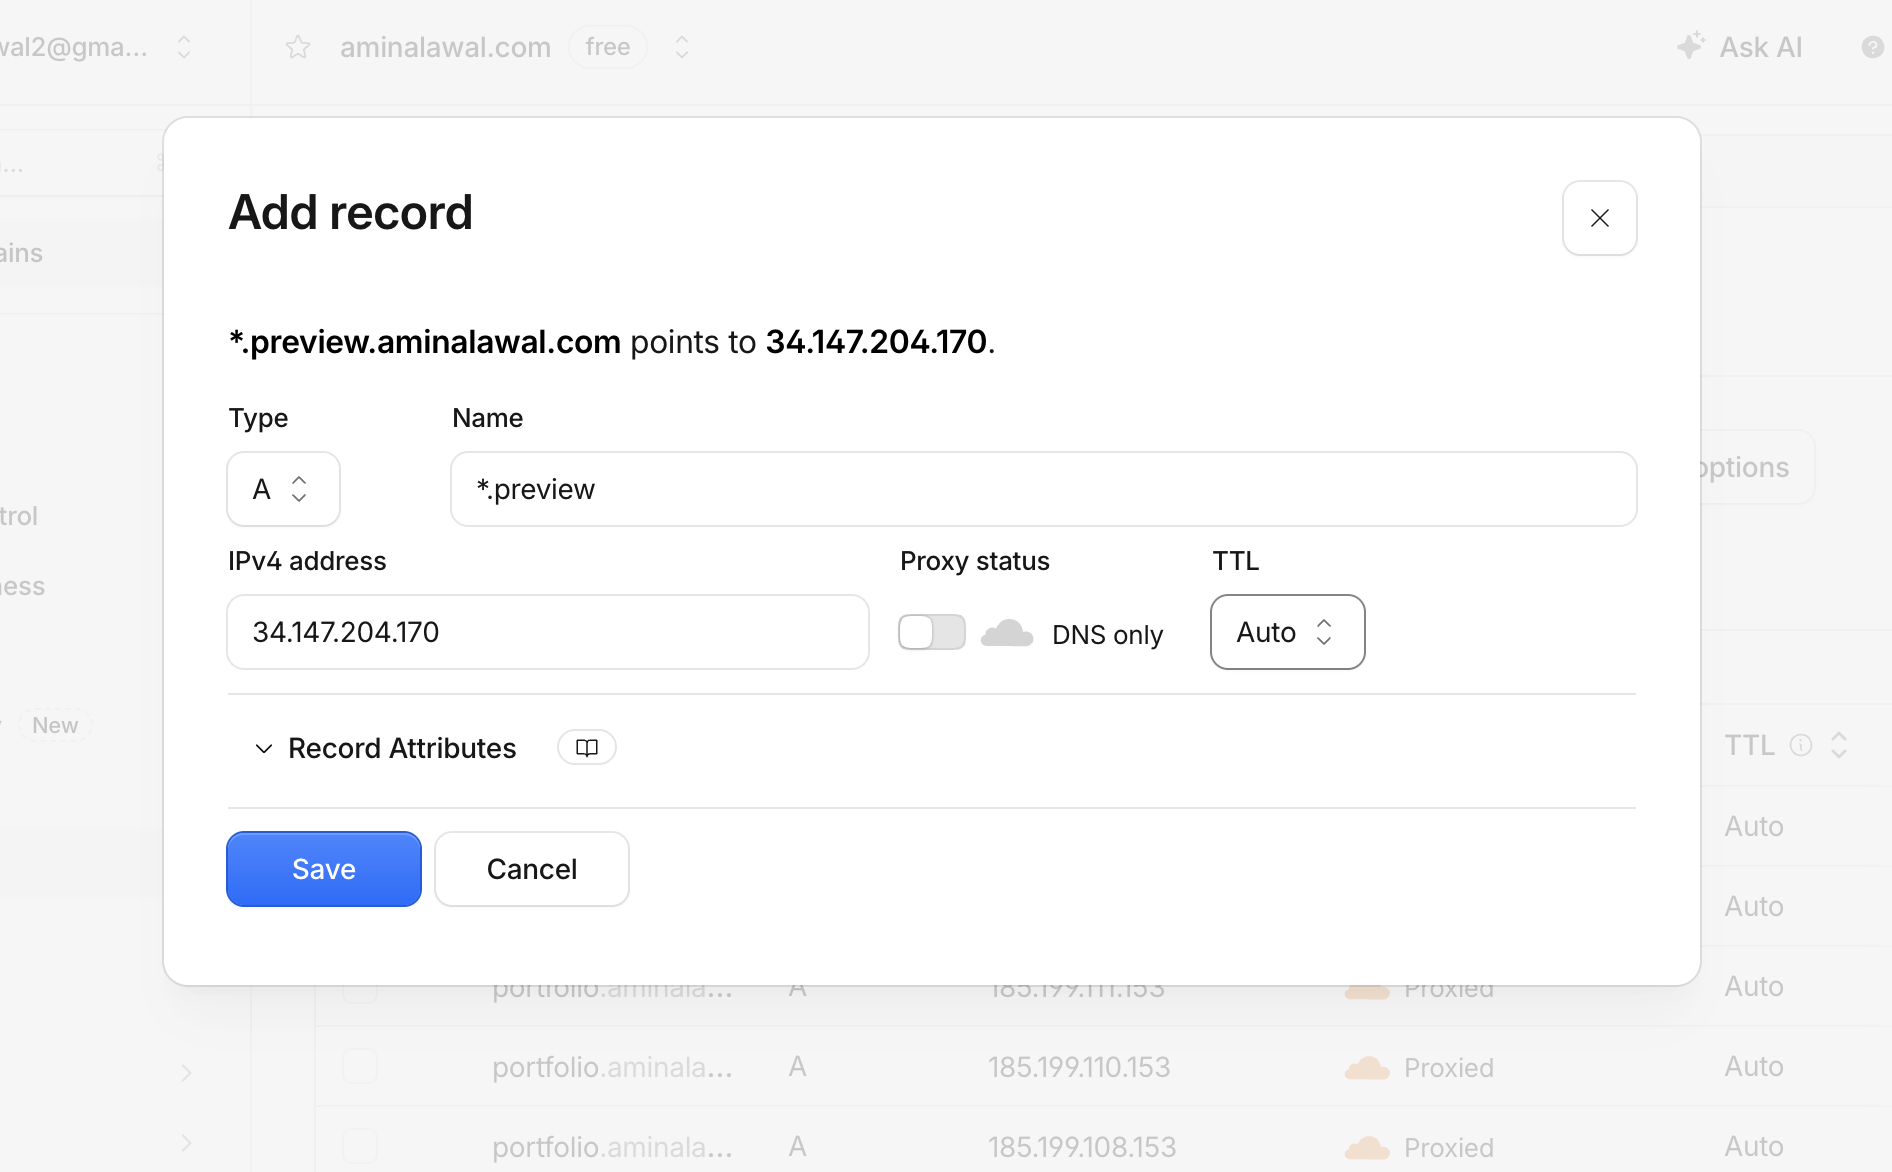Click the aminalawal.com domain name

coord(445,47)
